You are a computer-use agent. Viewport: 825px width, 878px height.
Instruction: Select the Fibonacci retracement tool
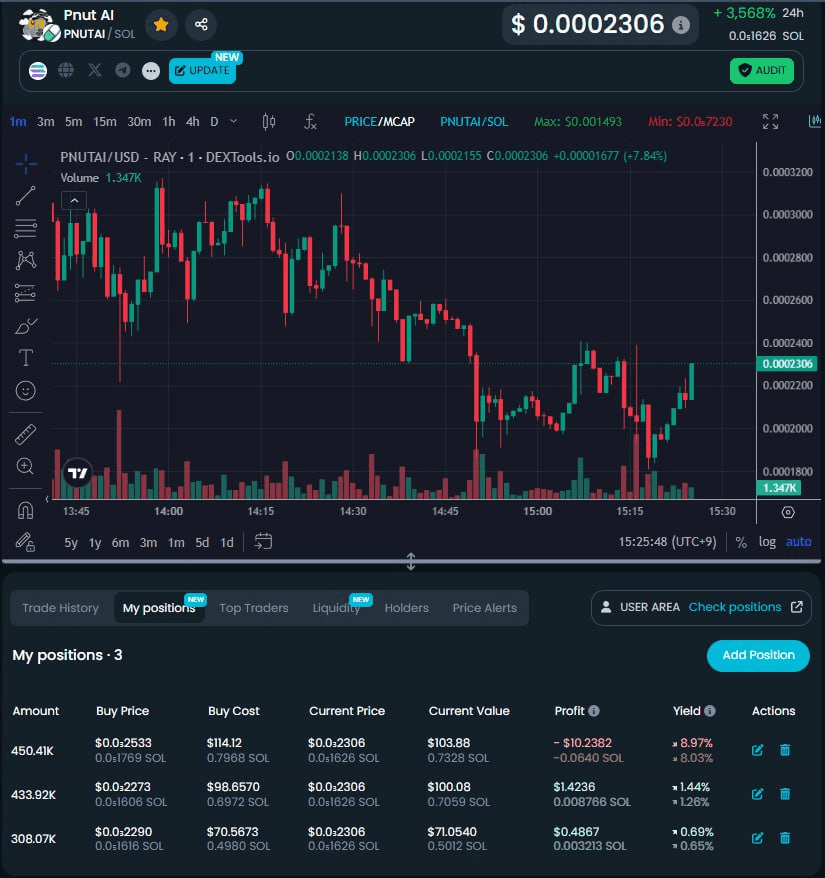tap(26, 228)
